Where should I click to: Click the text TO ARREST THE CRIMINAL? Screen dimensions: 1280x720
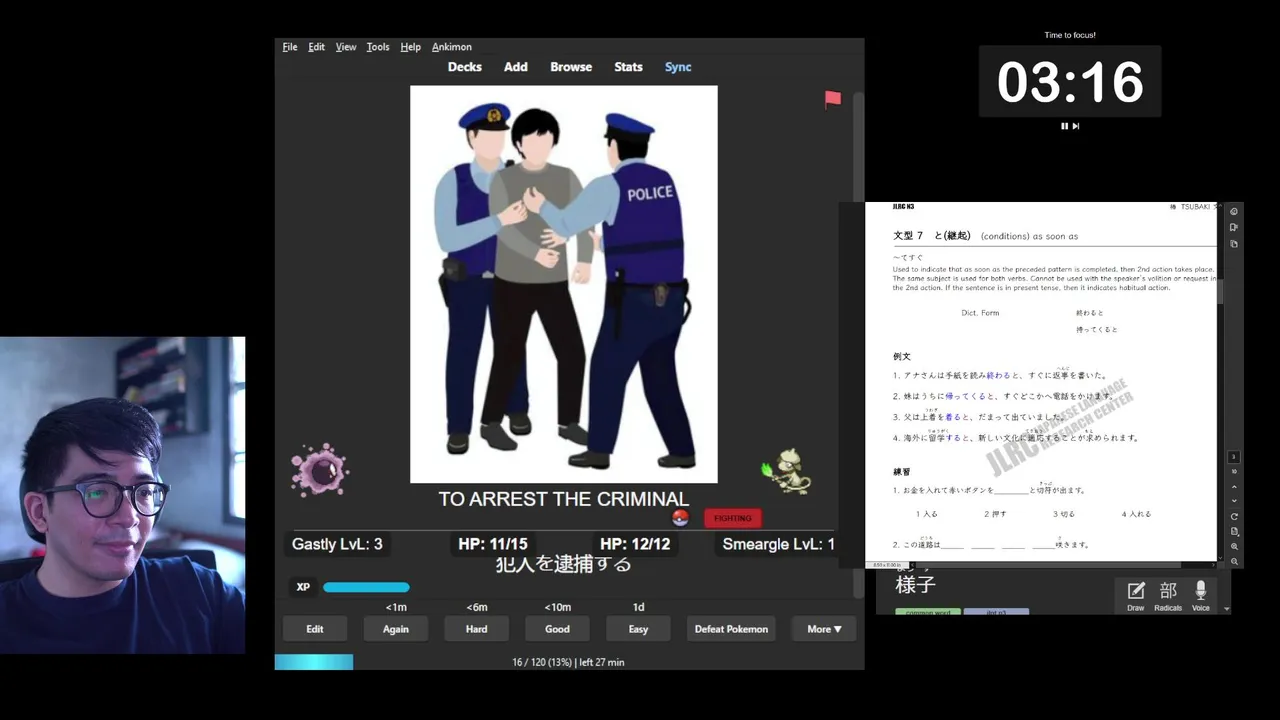click(564, 498)
